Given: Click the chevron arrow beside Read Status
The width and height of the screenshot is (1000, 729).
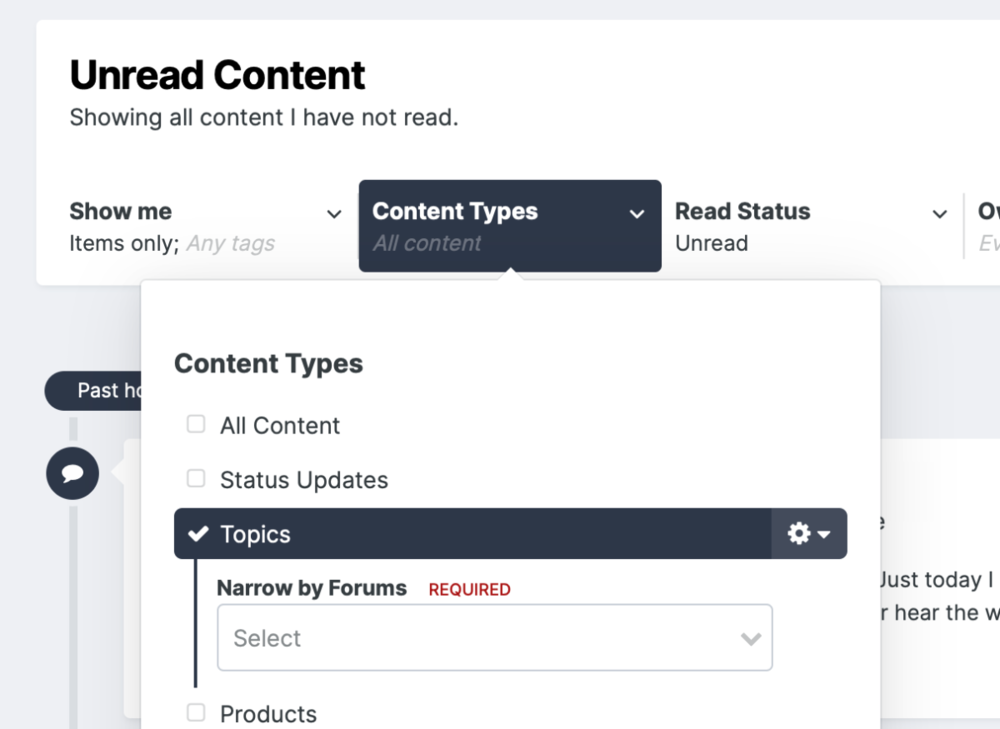Looking at the screenshot, I should (939, 213).
